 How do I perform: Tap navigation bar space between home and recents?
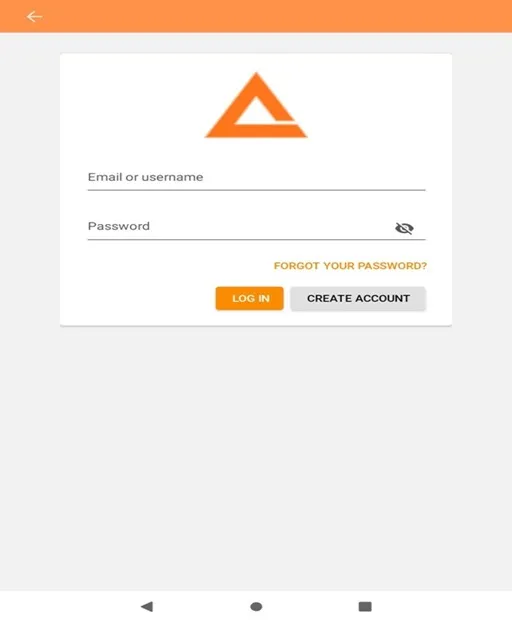311,606
